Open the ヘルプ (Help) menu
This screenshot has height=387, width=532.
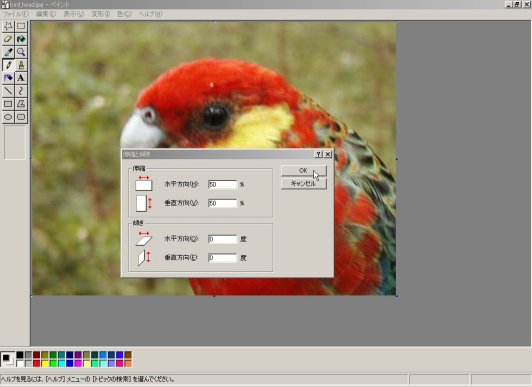150,14
